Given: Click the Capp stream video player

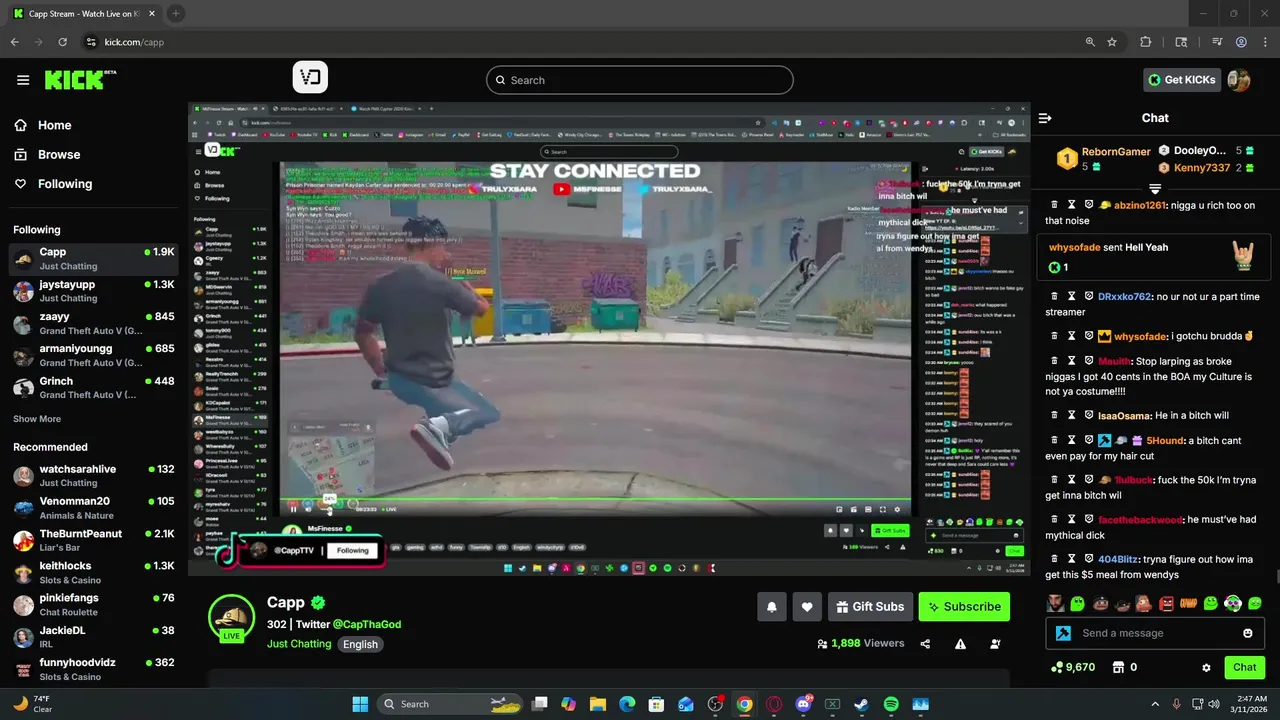Looking at the screenshot, I should tap(608, 338).
